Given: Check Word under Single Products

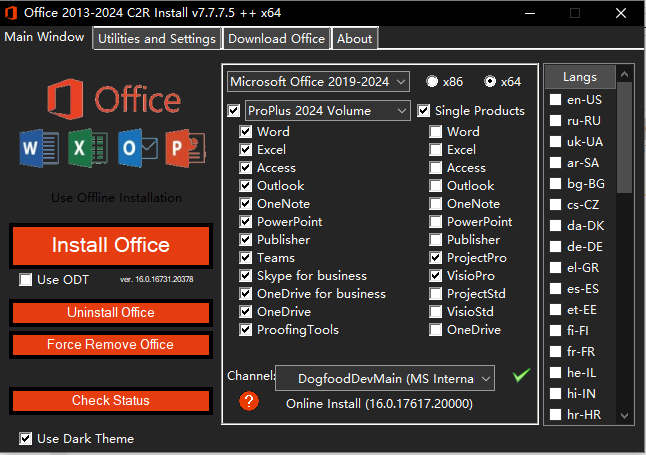Looking at the screenshot, I should 435,132.
